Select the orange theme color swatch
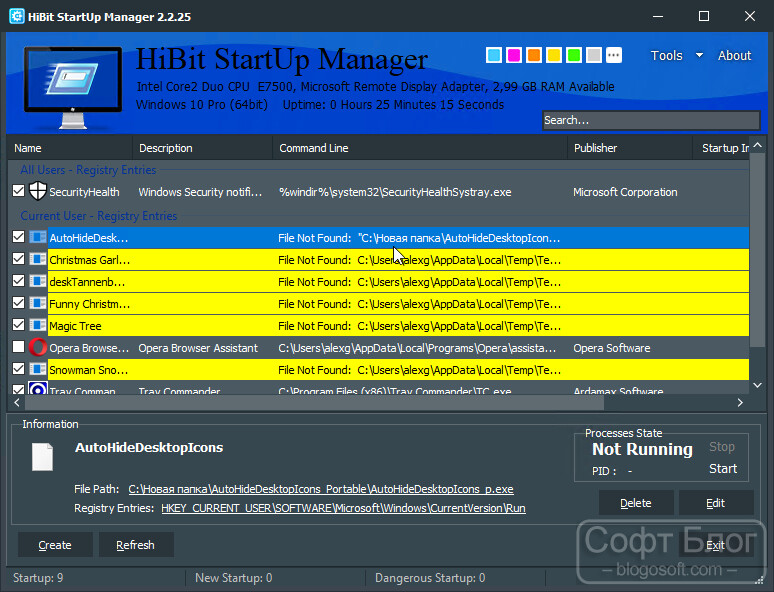 click(x=534, y=55)
